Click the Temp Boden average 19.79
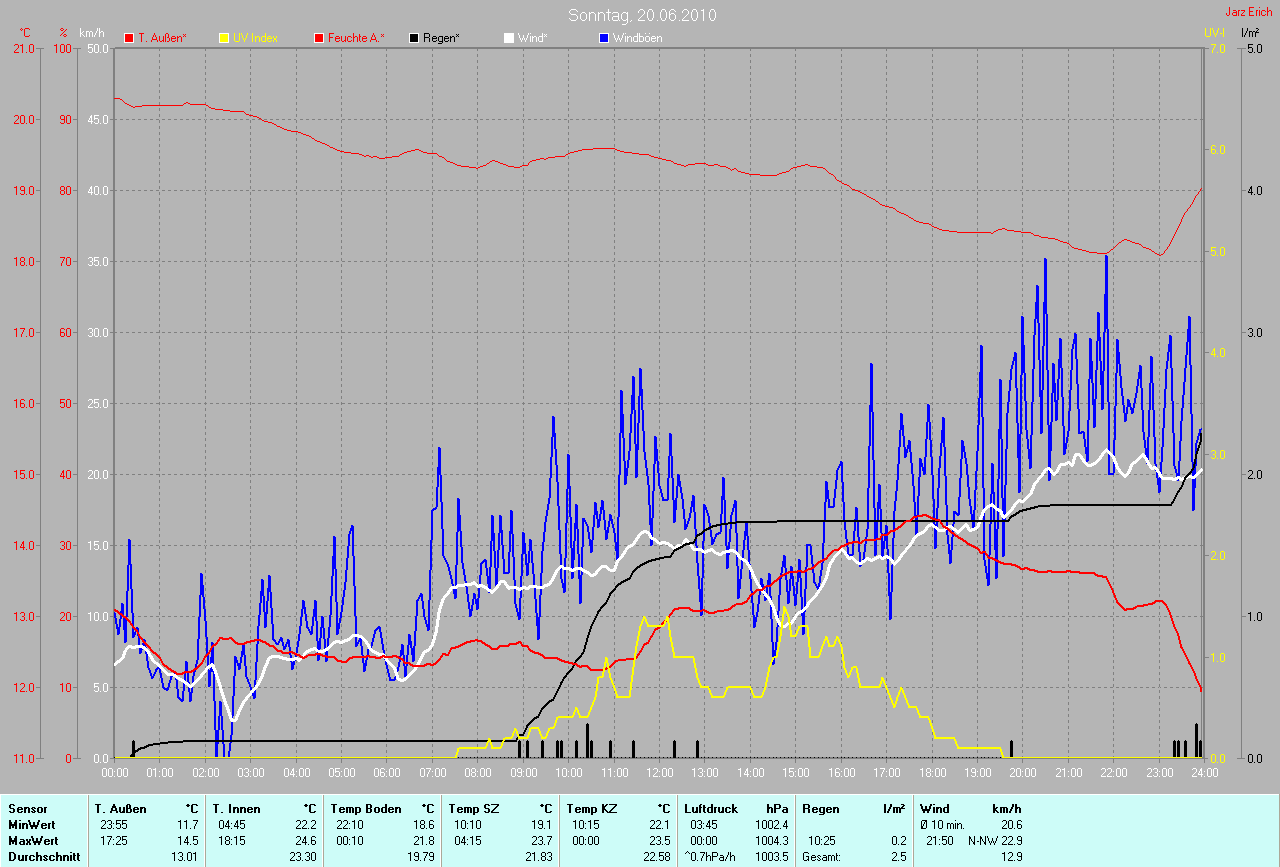This screenshot has height=867, width=1280. [420, 856]
